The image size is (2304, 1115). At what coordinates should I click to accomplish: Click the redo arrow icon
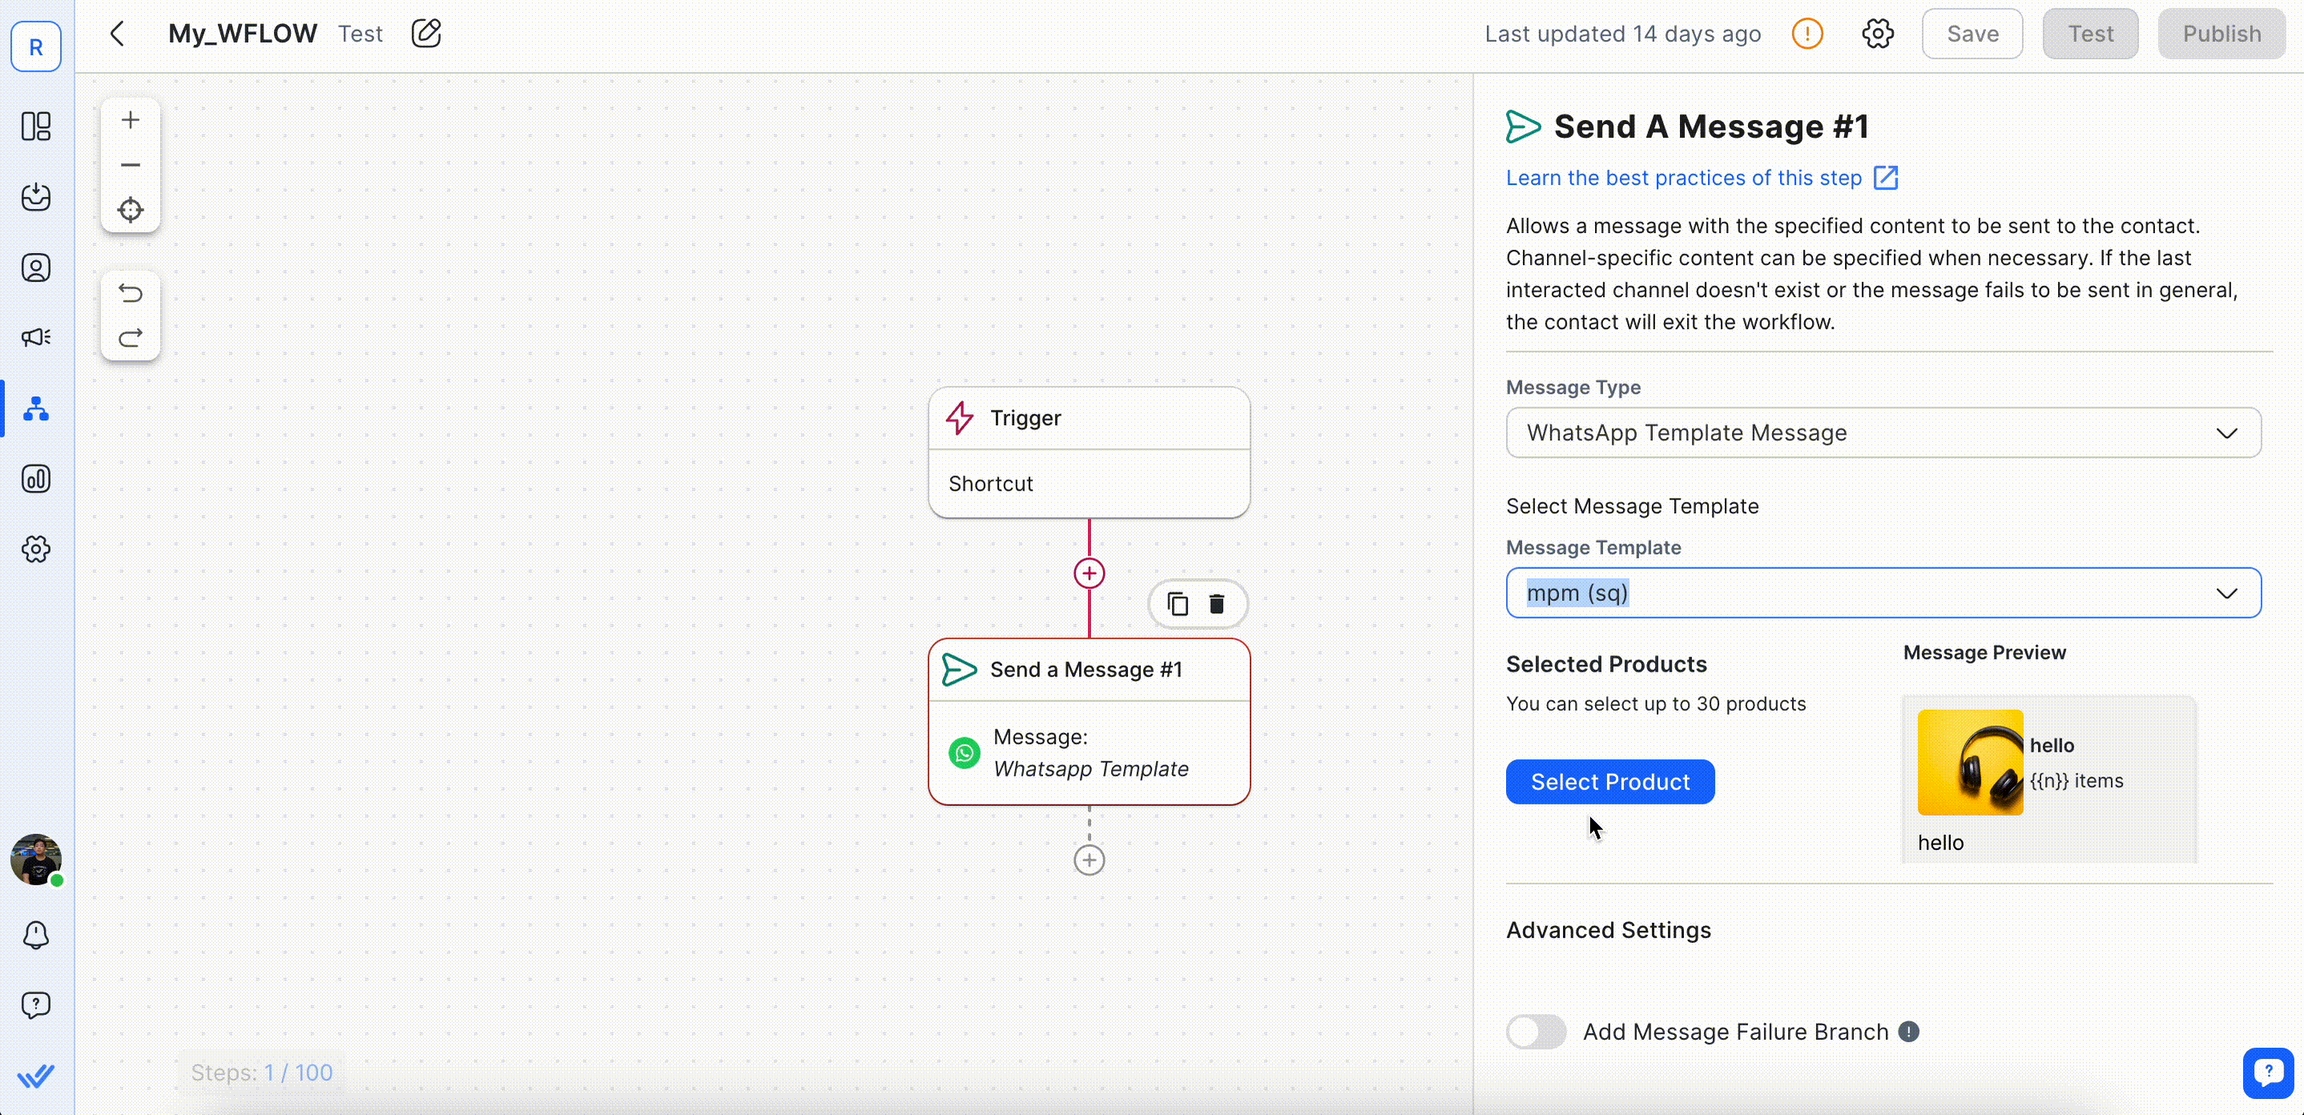[x=130, y=338]
